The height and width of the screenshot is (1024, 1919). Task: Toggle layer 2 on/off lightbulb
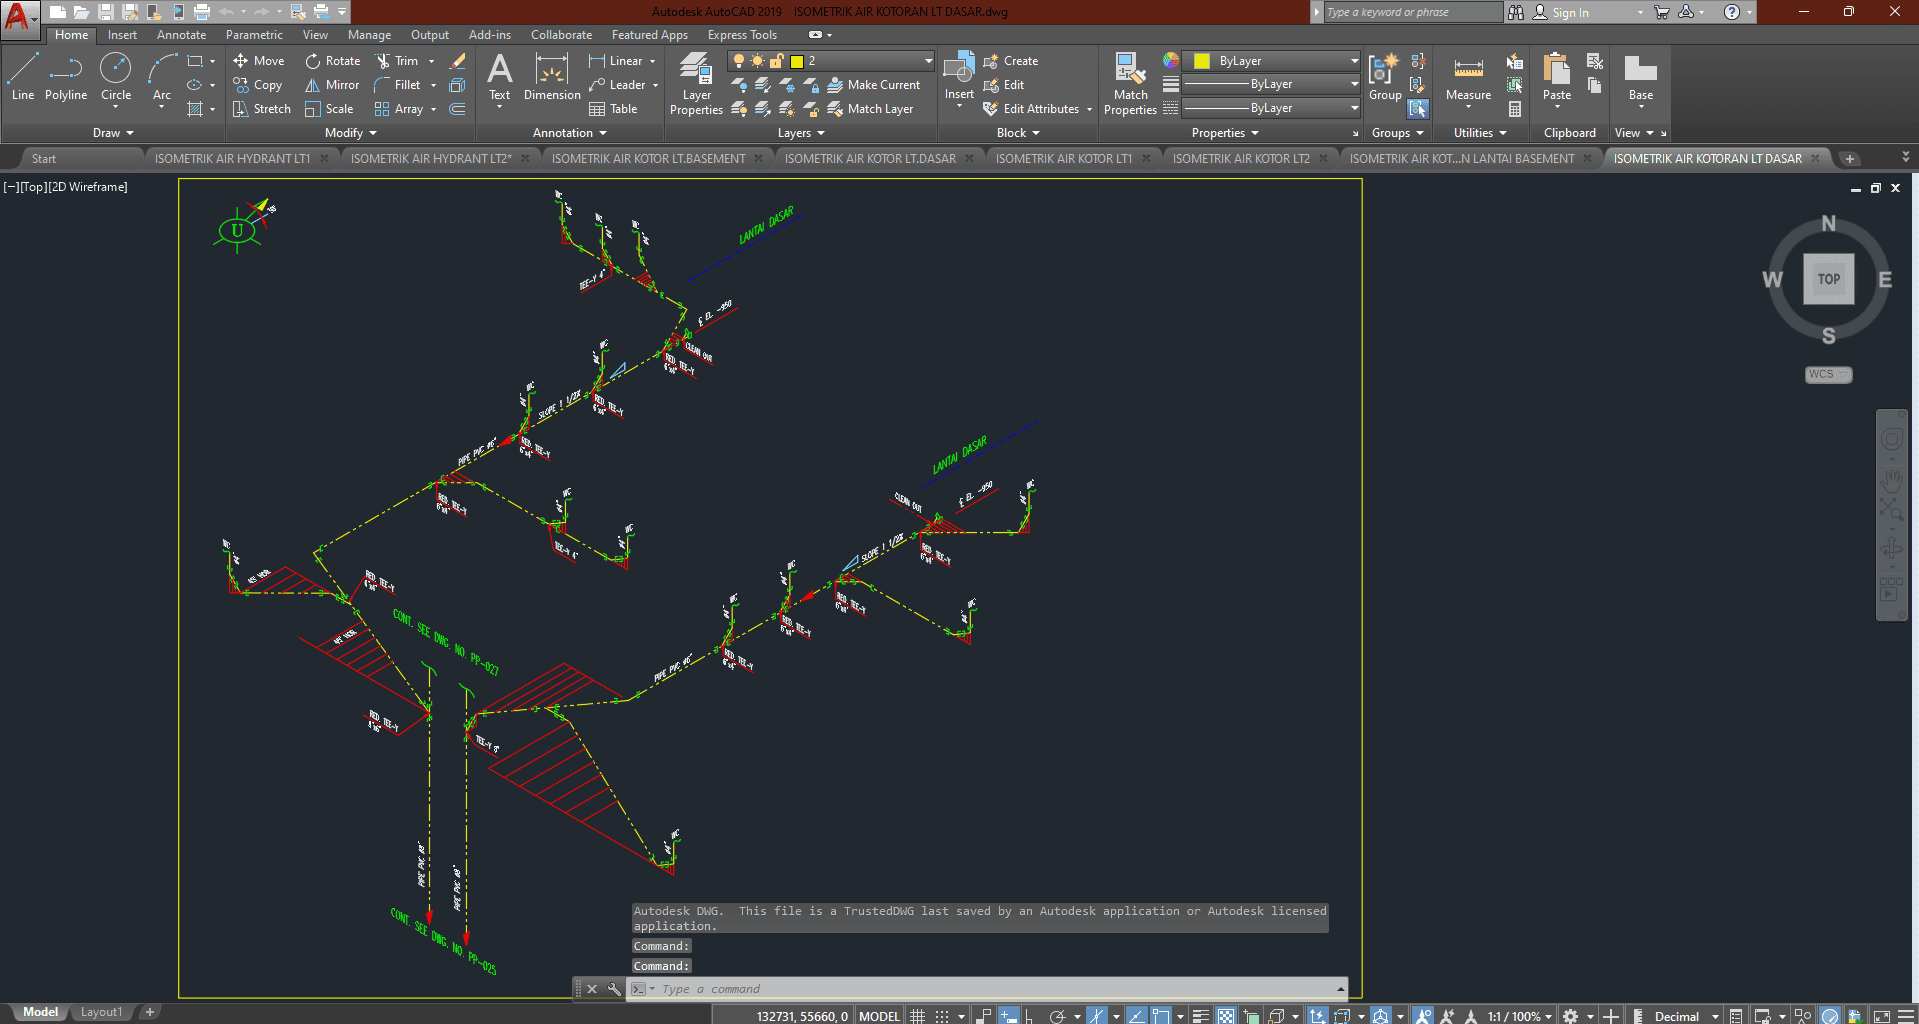click(739, 61)
